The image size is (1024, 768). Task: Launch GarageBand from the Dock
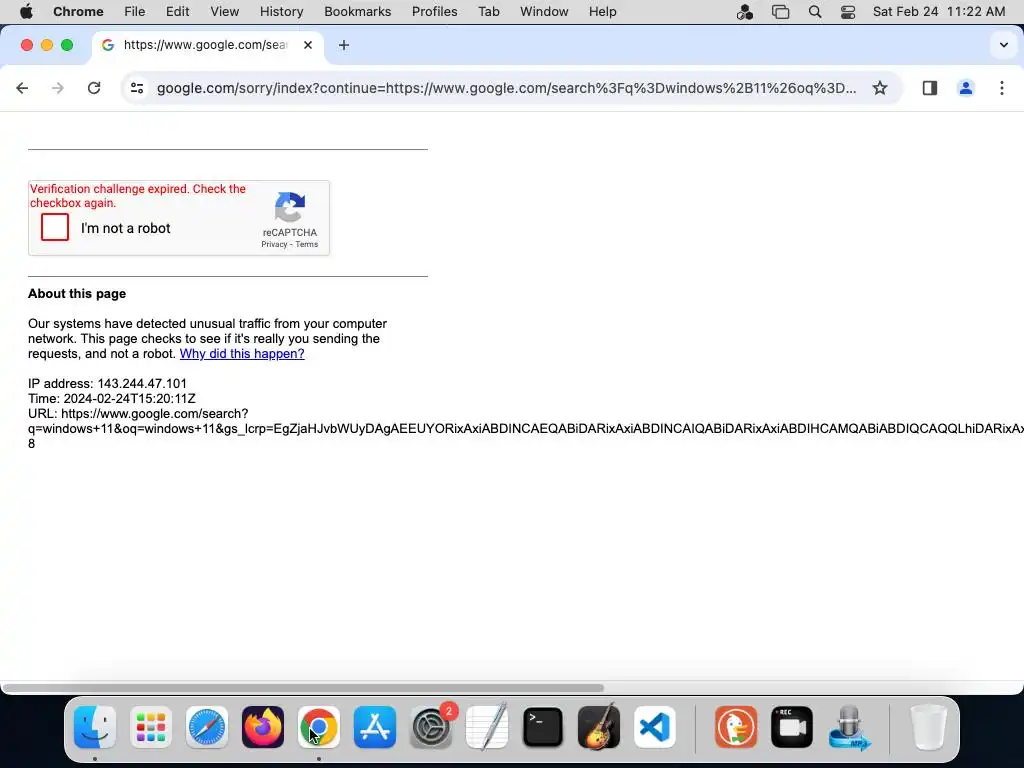(599, 727)
